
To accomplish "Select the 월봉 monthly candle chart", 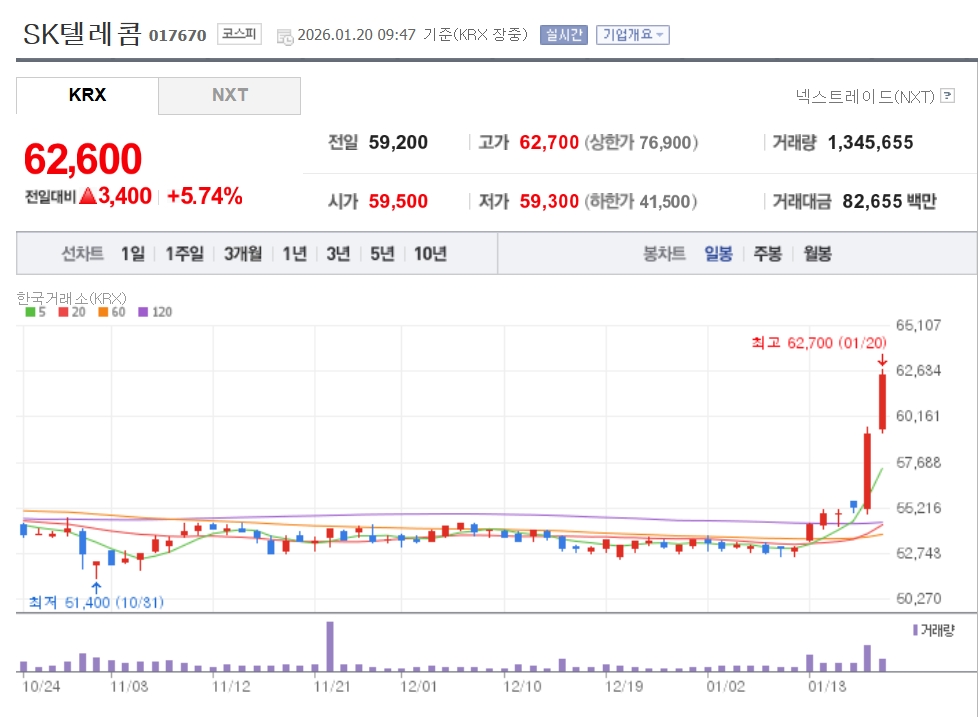I will (x=817, y=254).
